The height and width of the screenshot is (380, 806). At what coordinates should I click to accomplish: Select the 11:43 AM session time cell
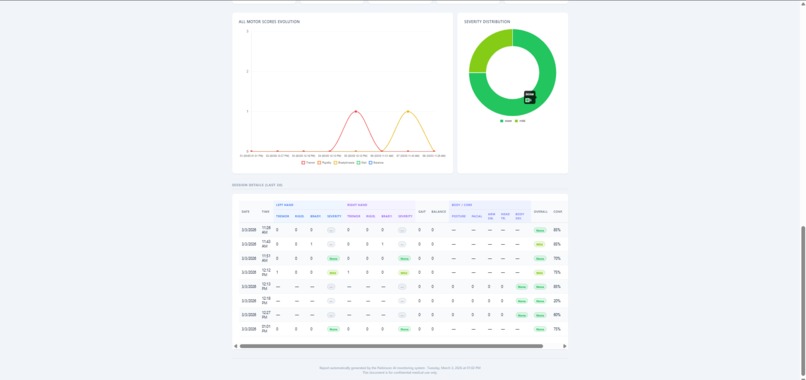[x=266, y=244]
